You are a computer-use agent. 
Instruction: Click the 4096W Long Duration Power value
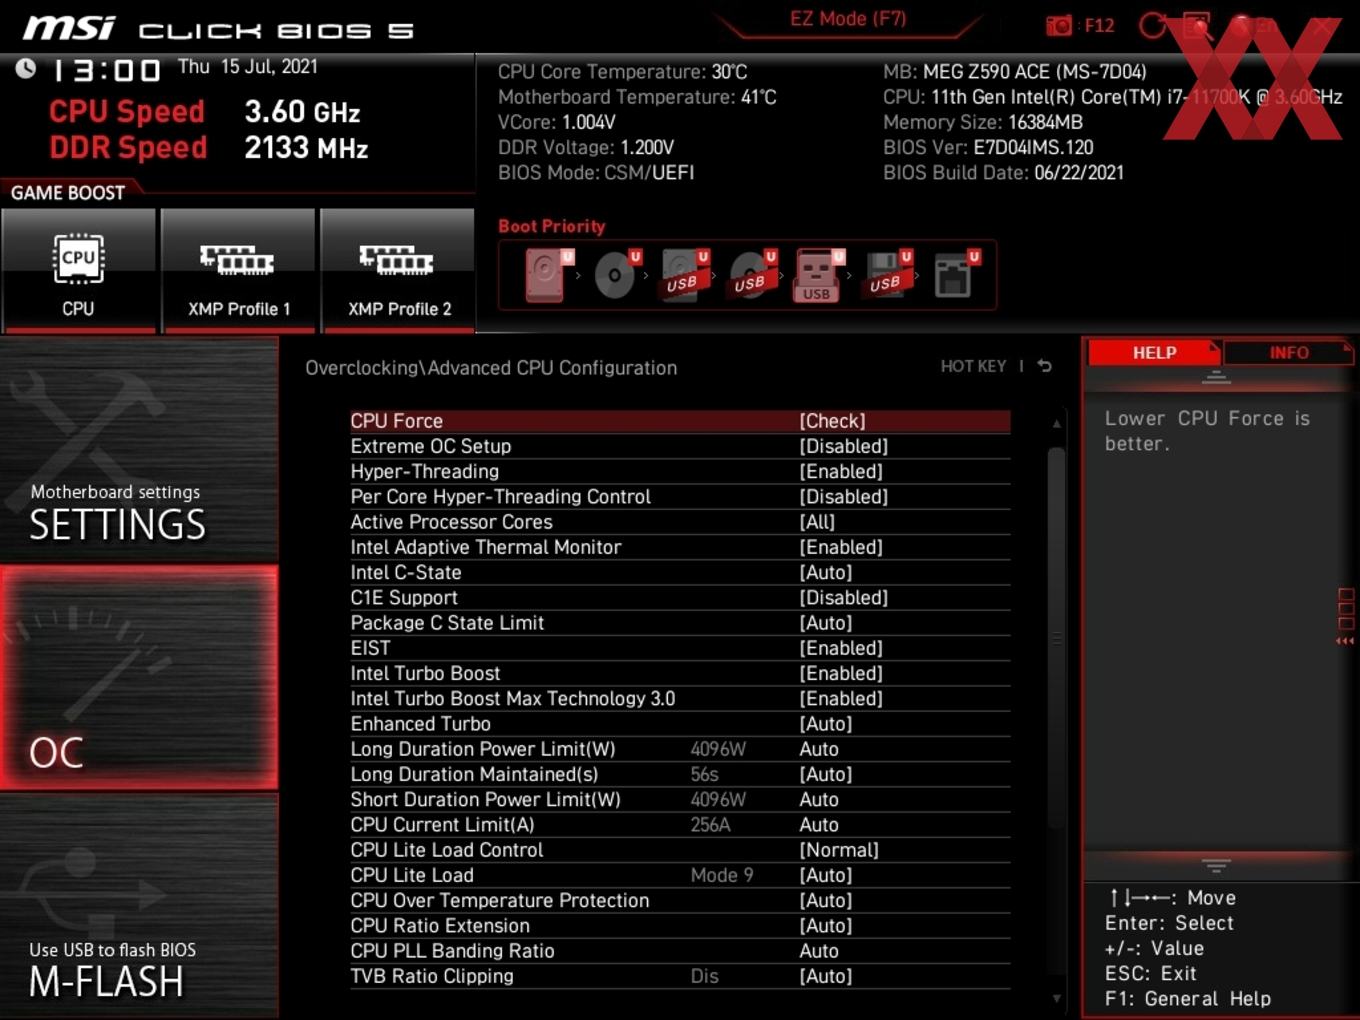tap(718, 749)
